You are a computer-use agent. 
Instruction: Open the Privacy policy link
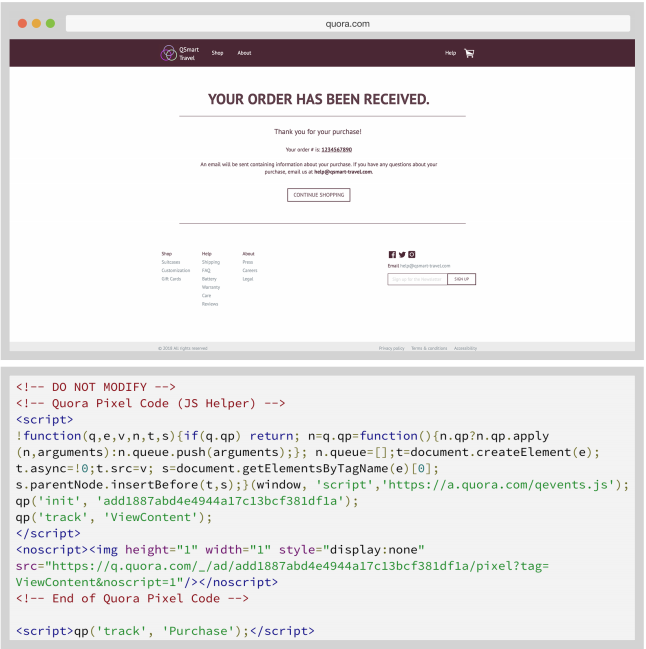click(x=391, y=348)
